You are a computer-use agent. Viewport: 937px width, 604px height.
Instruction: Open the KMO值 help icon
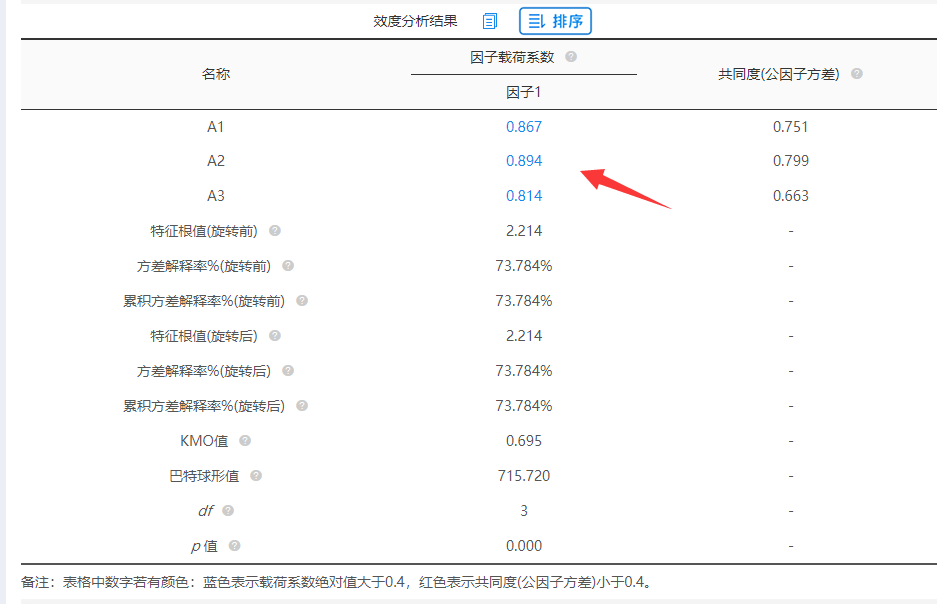(245, 441)
